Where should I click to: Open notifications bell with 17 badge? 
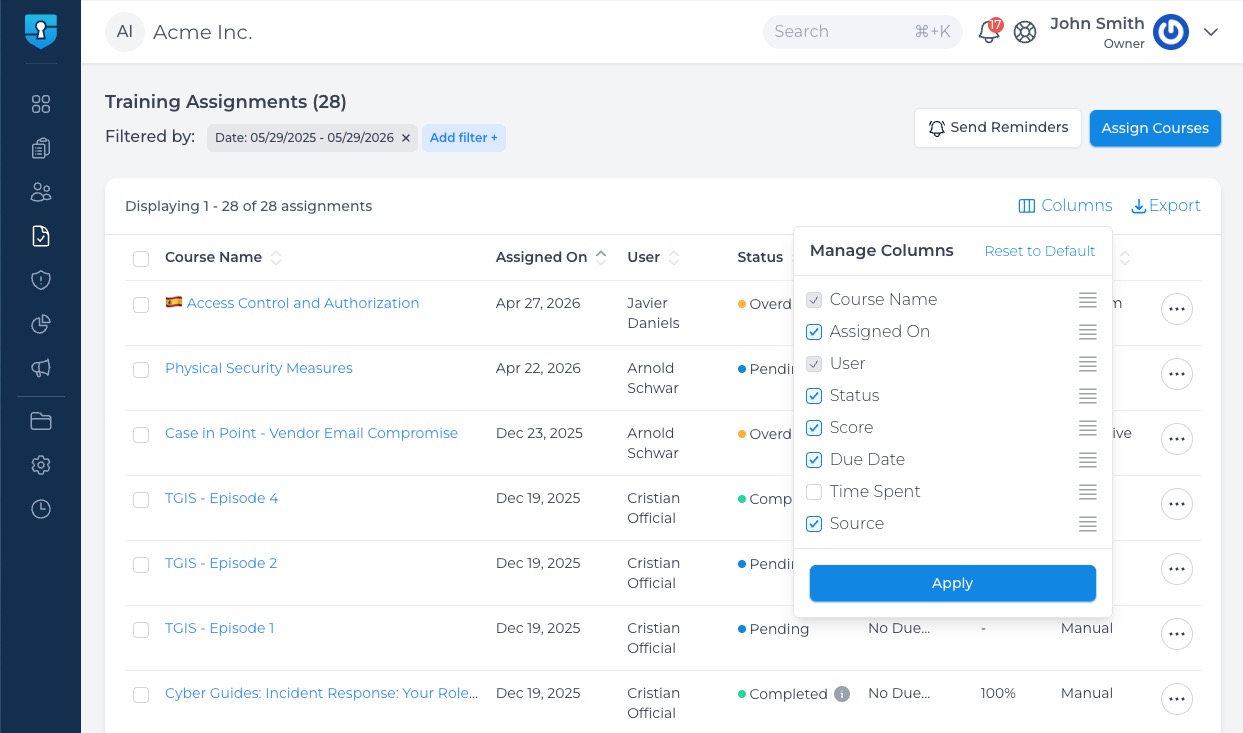point(989,31)
